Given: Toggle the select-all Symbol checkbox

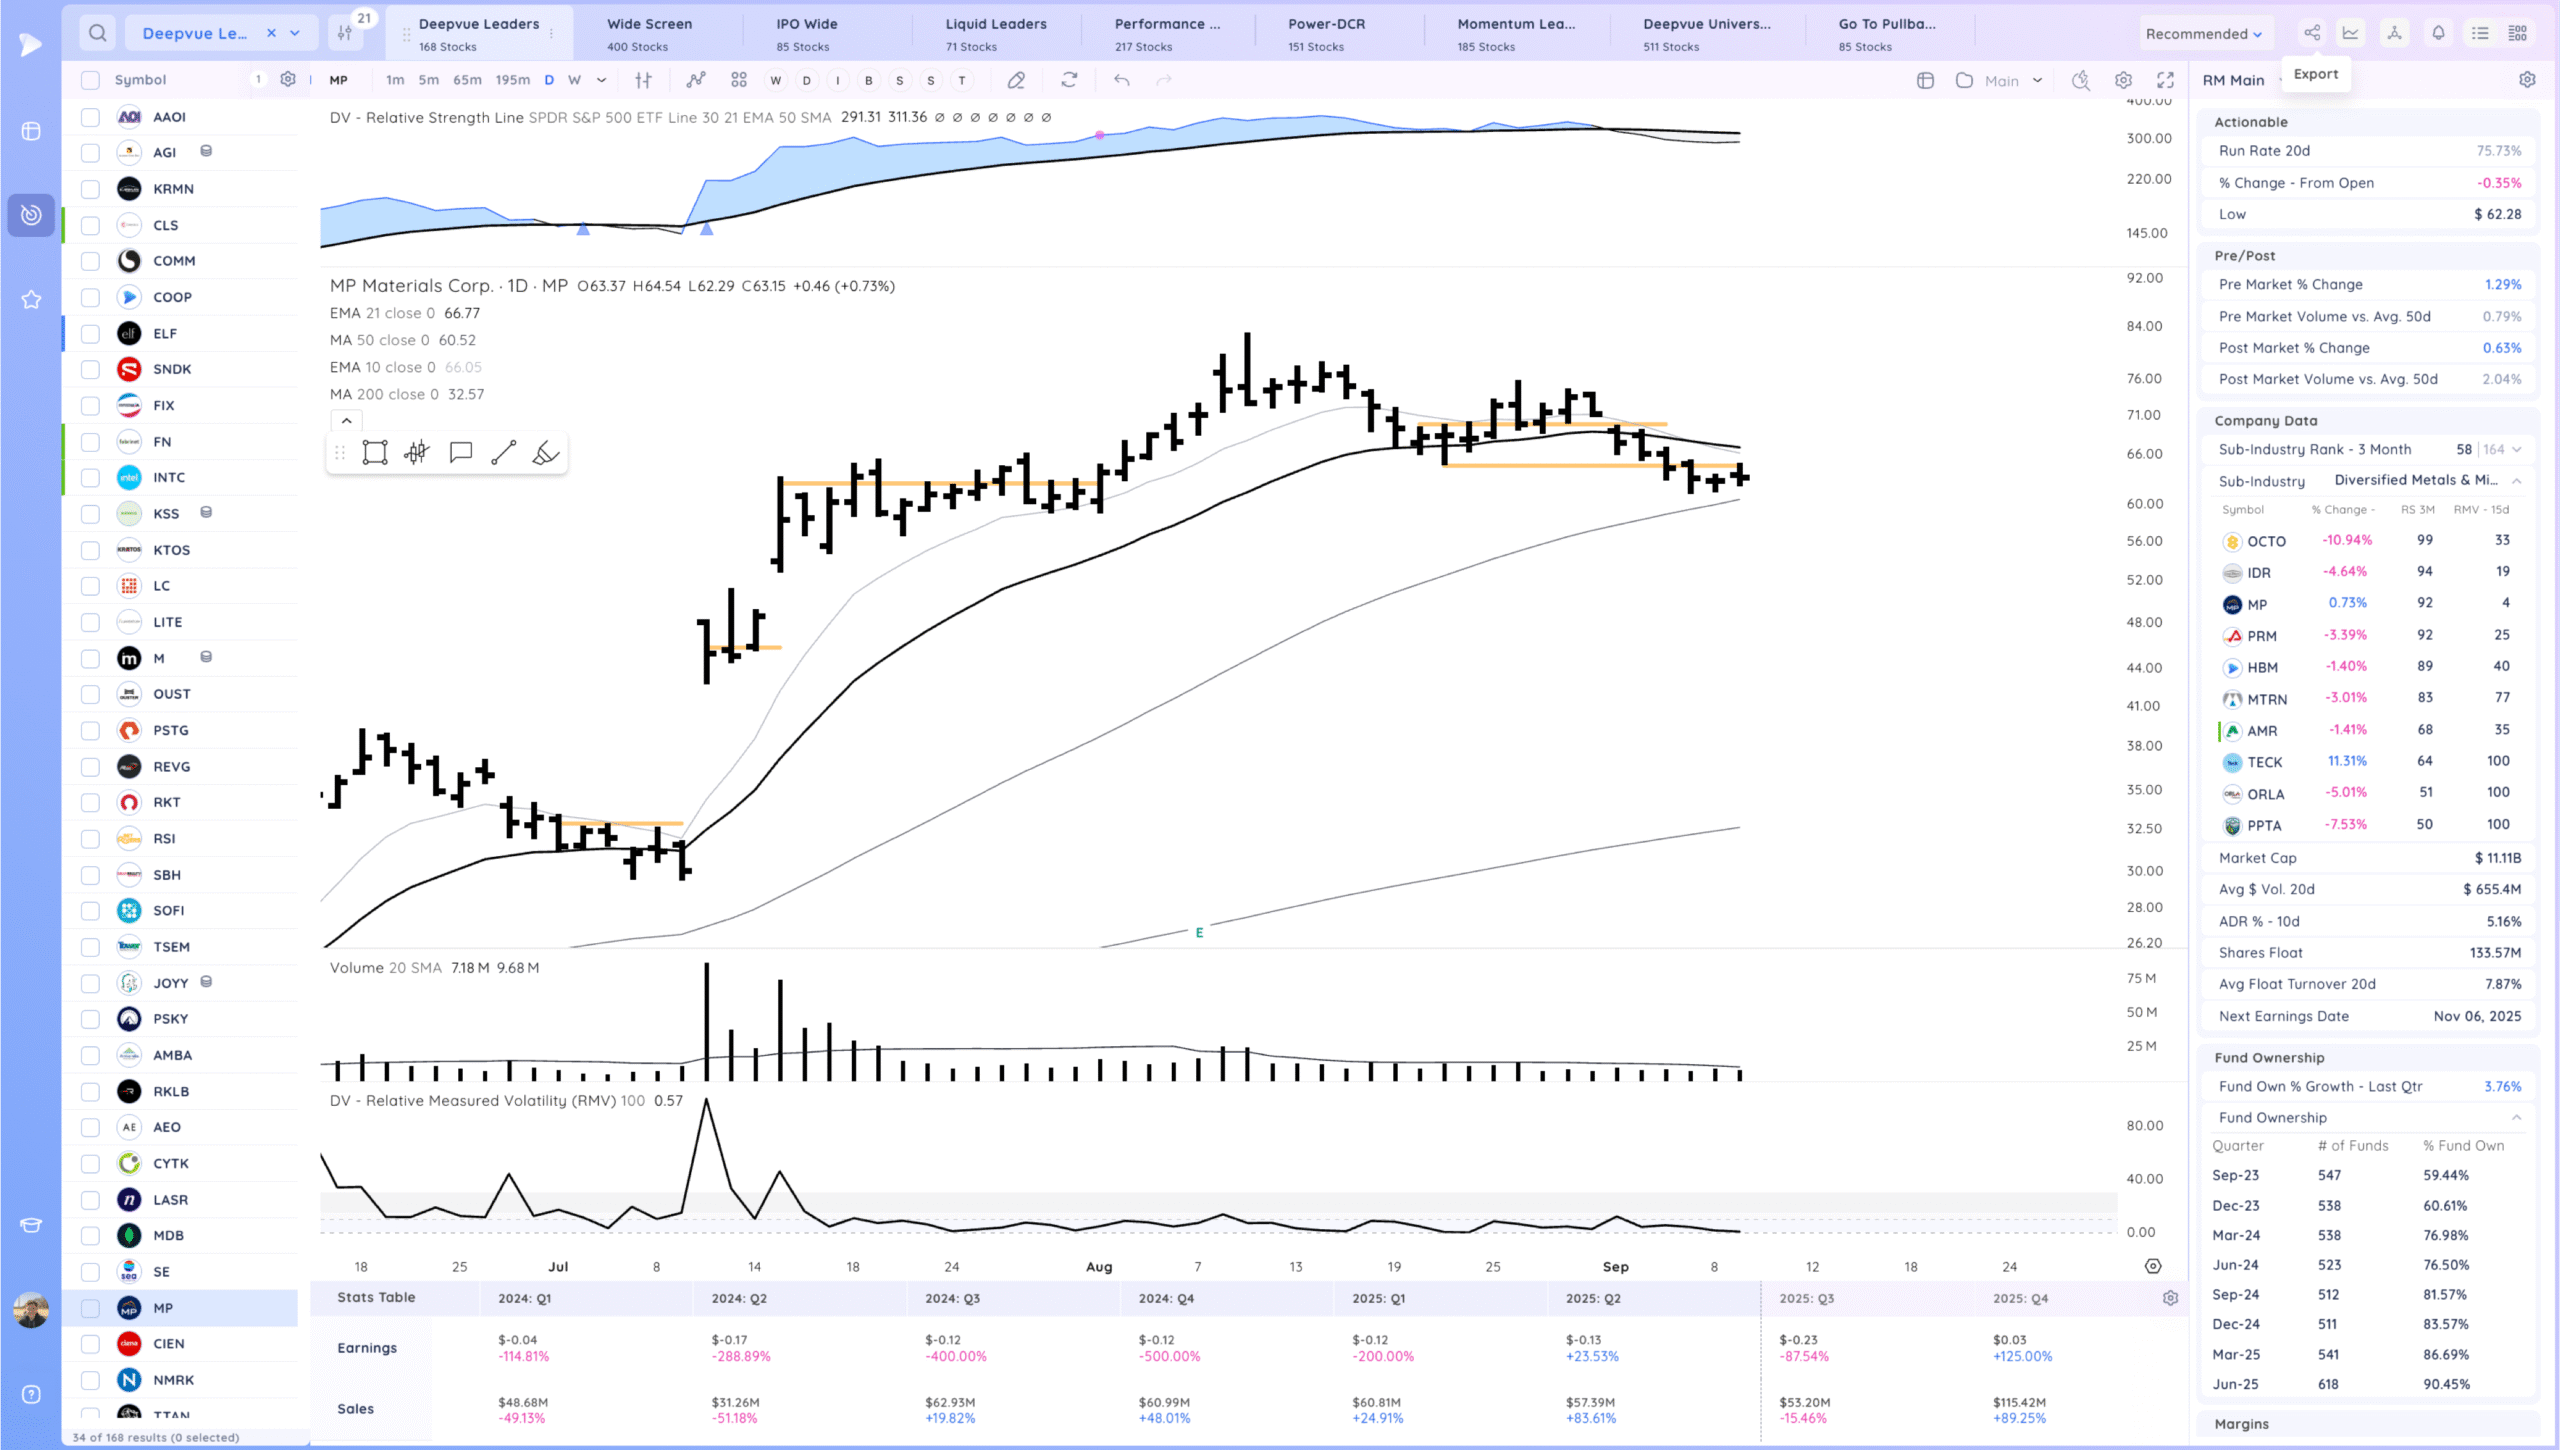Looking at the screenshot, I should click(90, 80).
